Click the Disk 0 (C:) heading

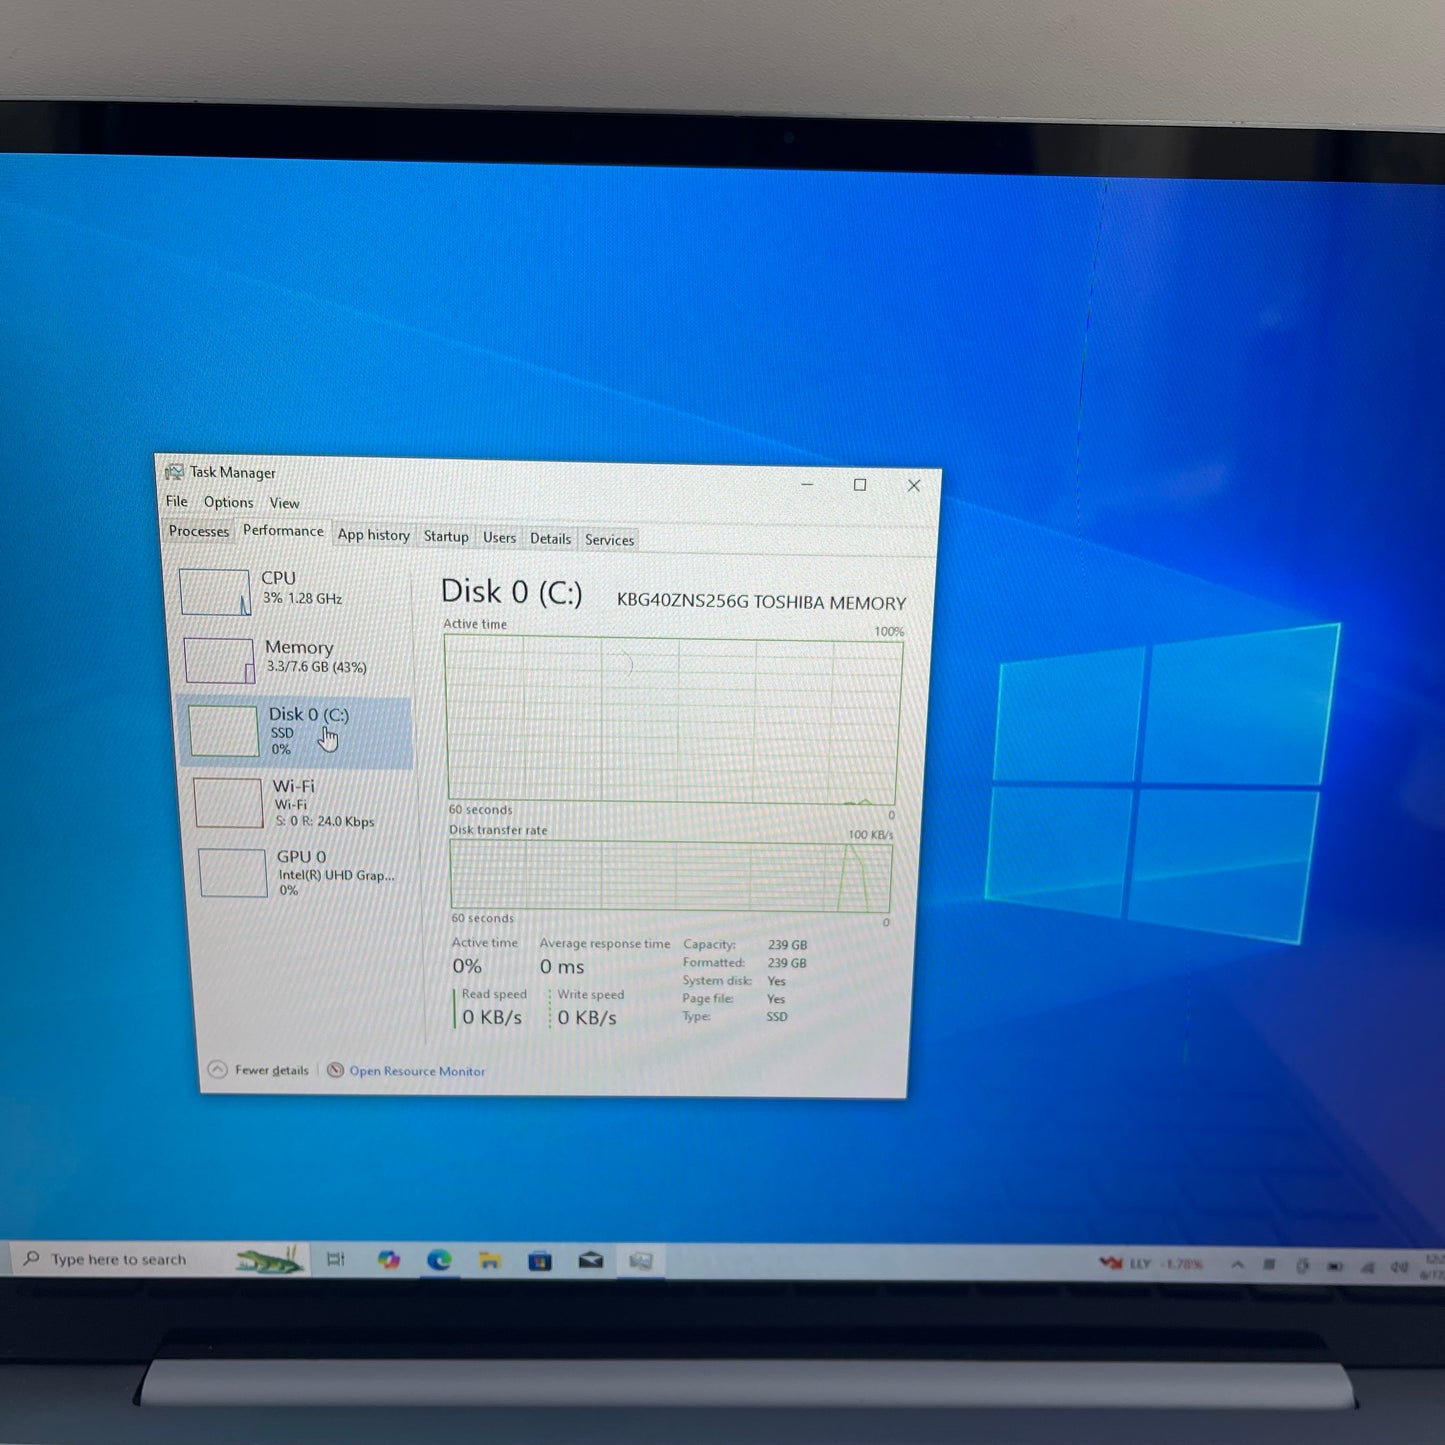coord(511,592)
